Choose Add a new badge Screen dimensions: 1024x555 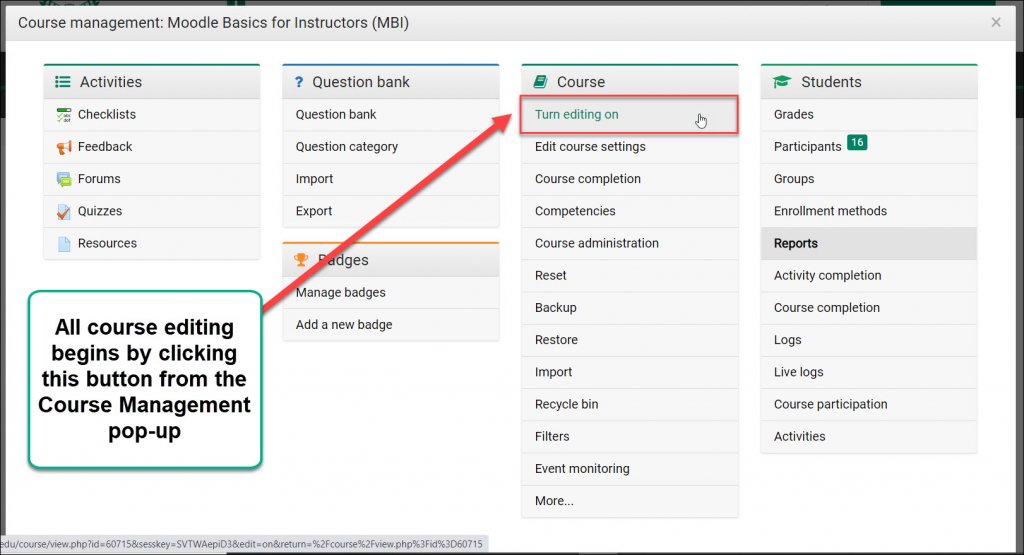pos(344,325)
